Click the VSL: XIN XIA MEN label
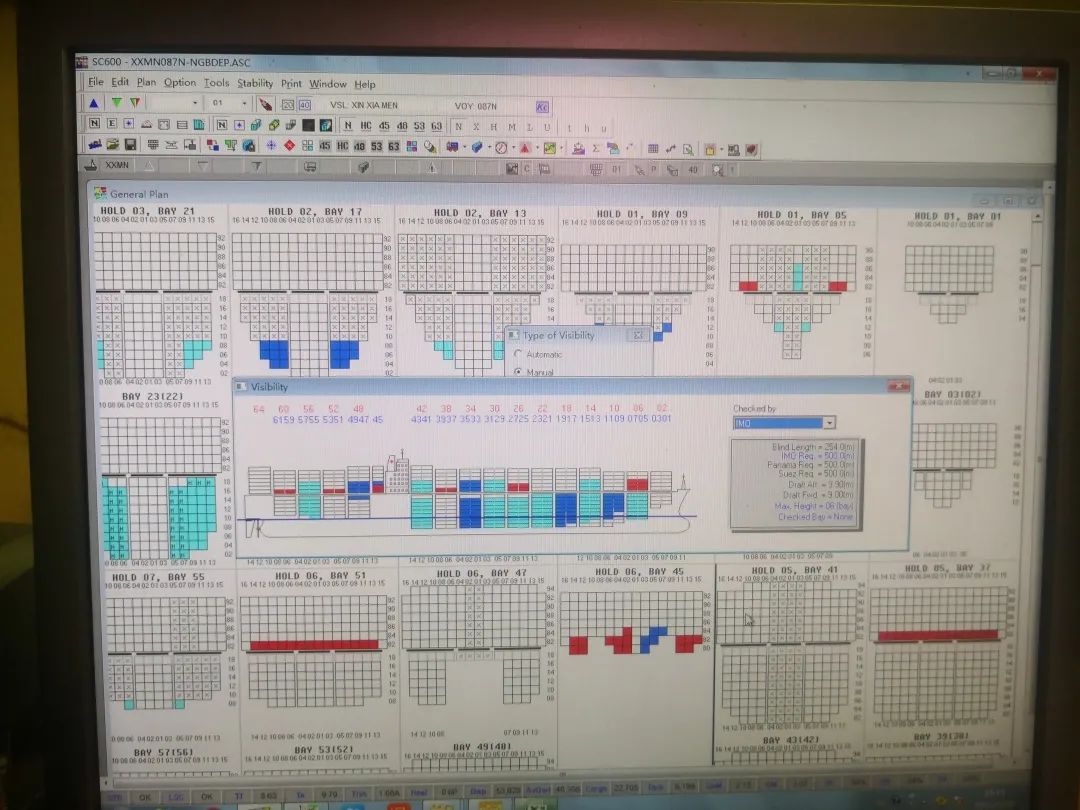The image size is (1080, 810). pyautogui.click(x=364, y=105)
